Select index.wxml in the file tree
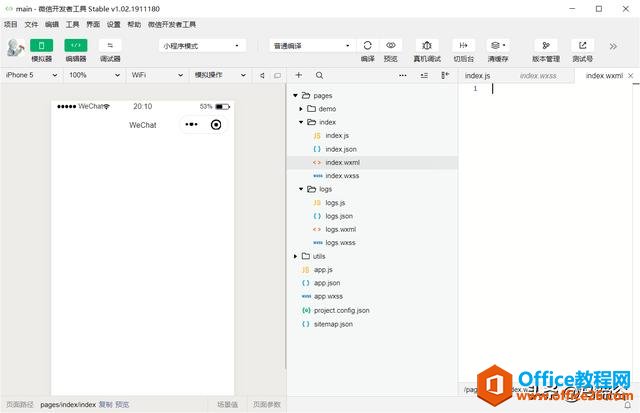 pos(372,162)
